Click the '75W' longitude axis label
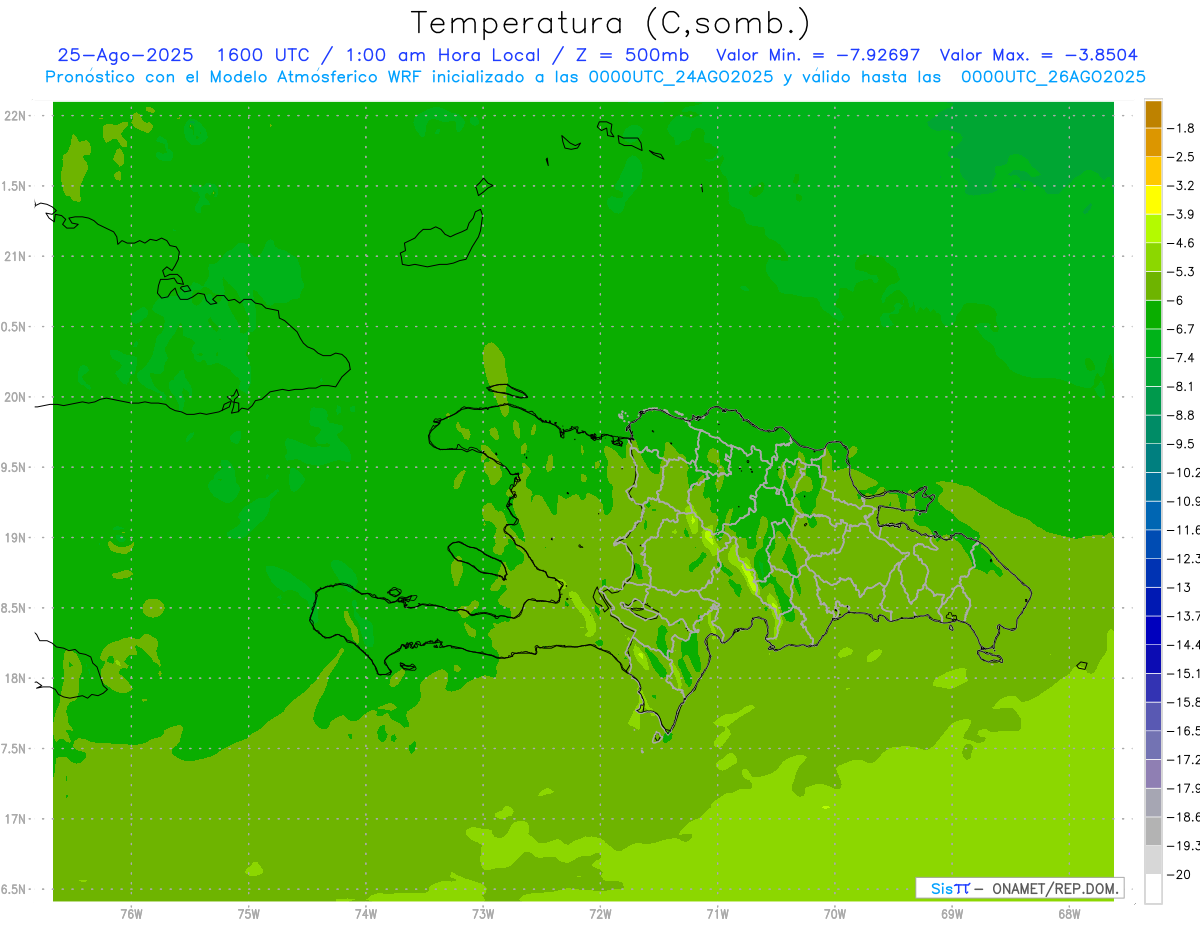1200x927 pixels. click(248, 913)
